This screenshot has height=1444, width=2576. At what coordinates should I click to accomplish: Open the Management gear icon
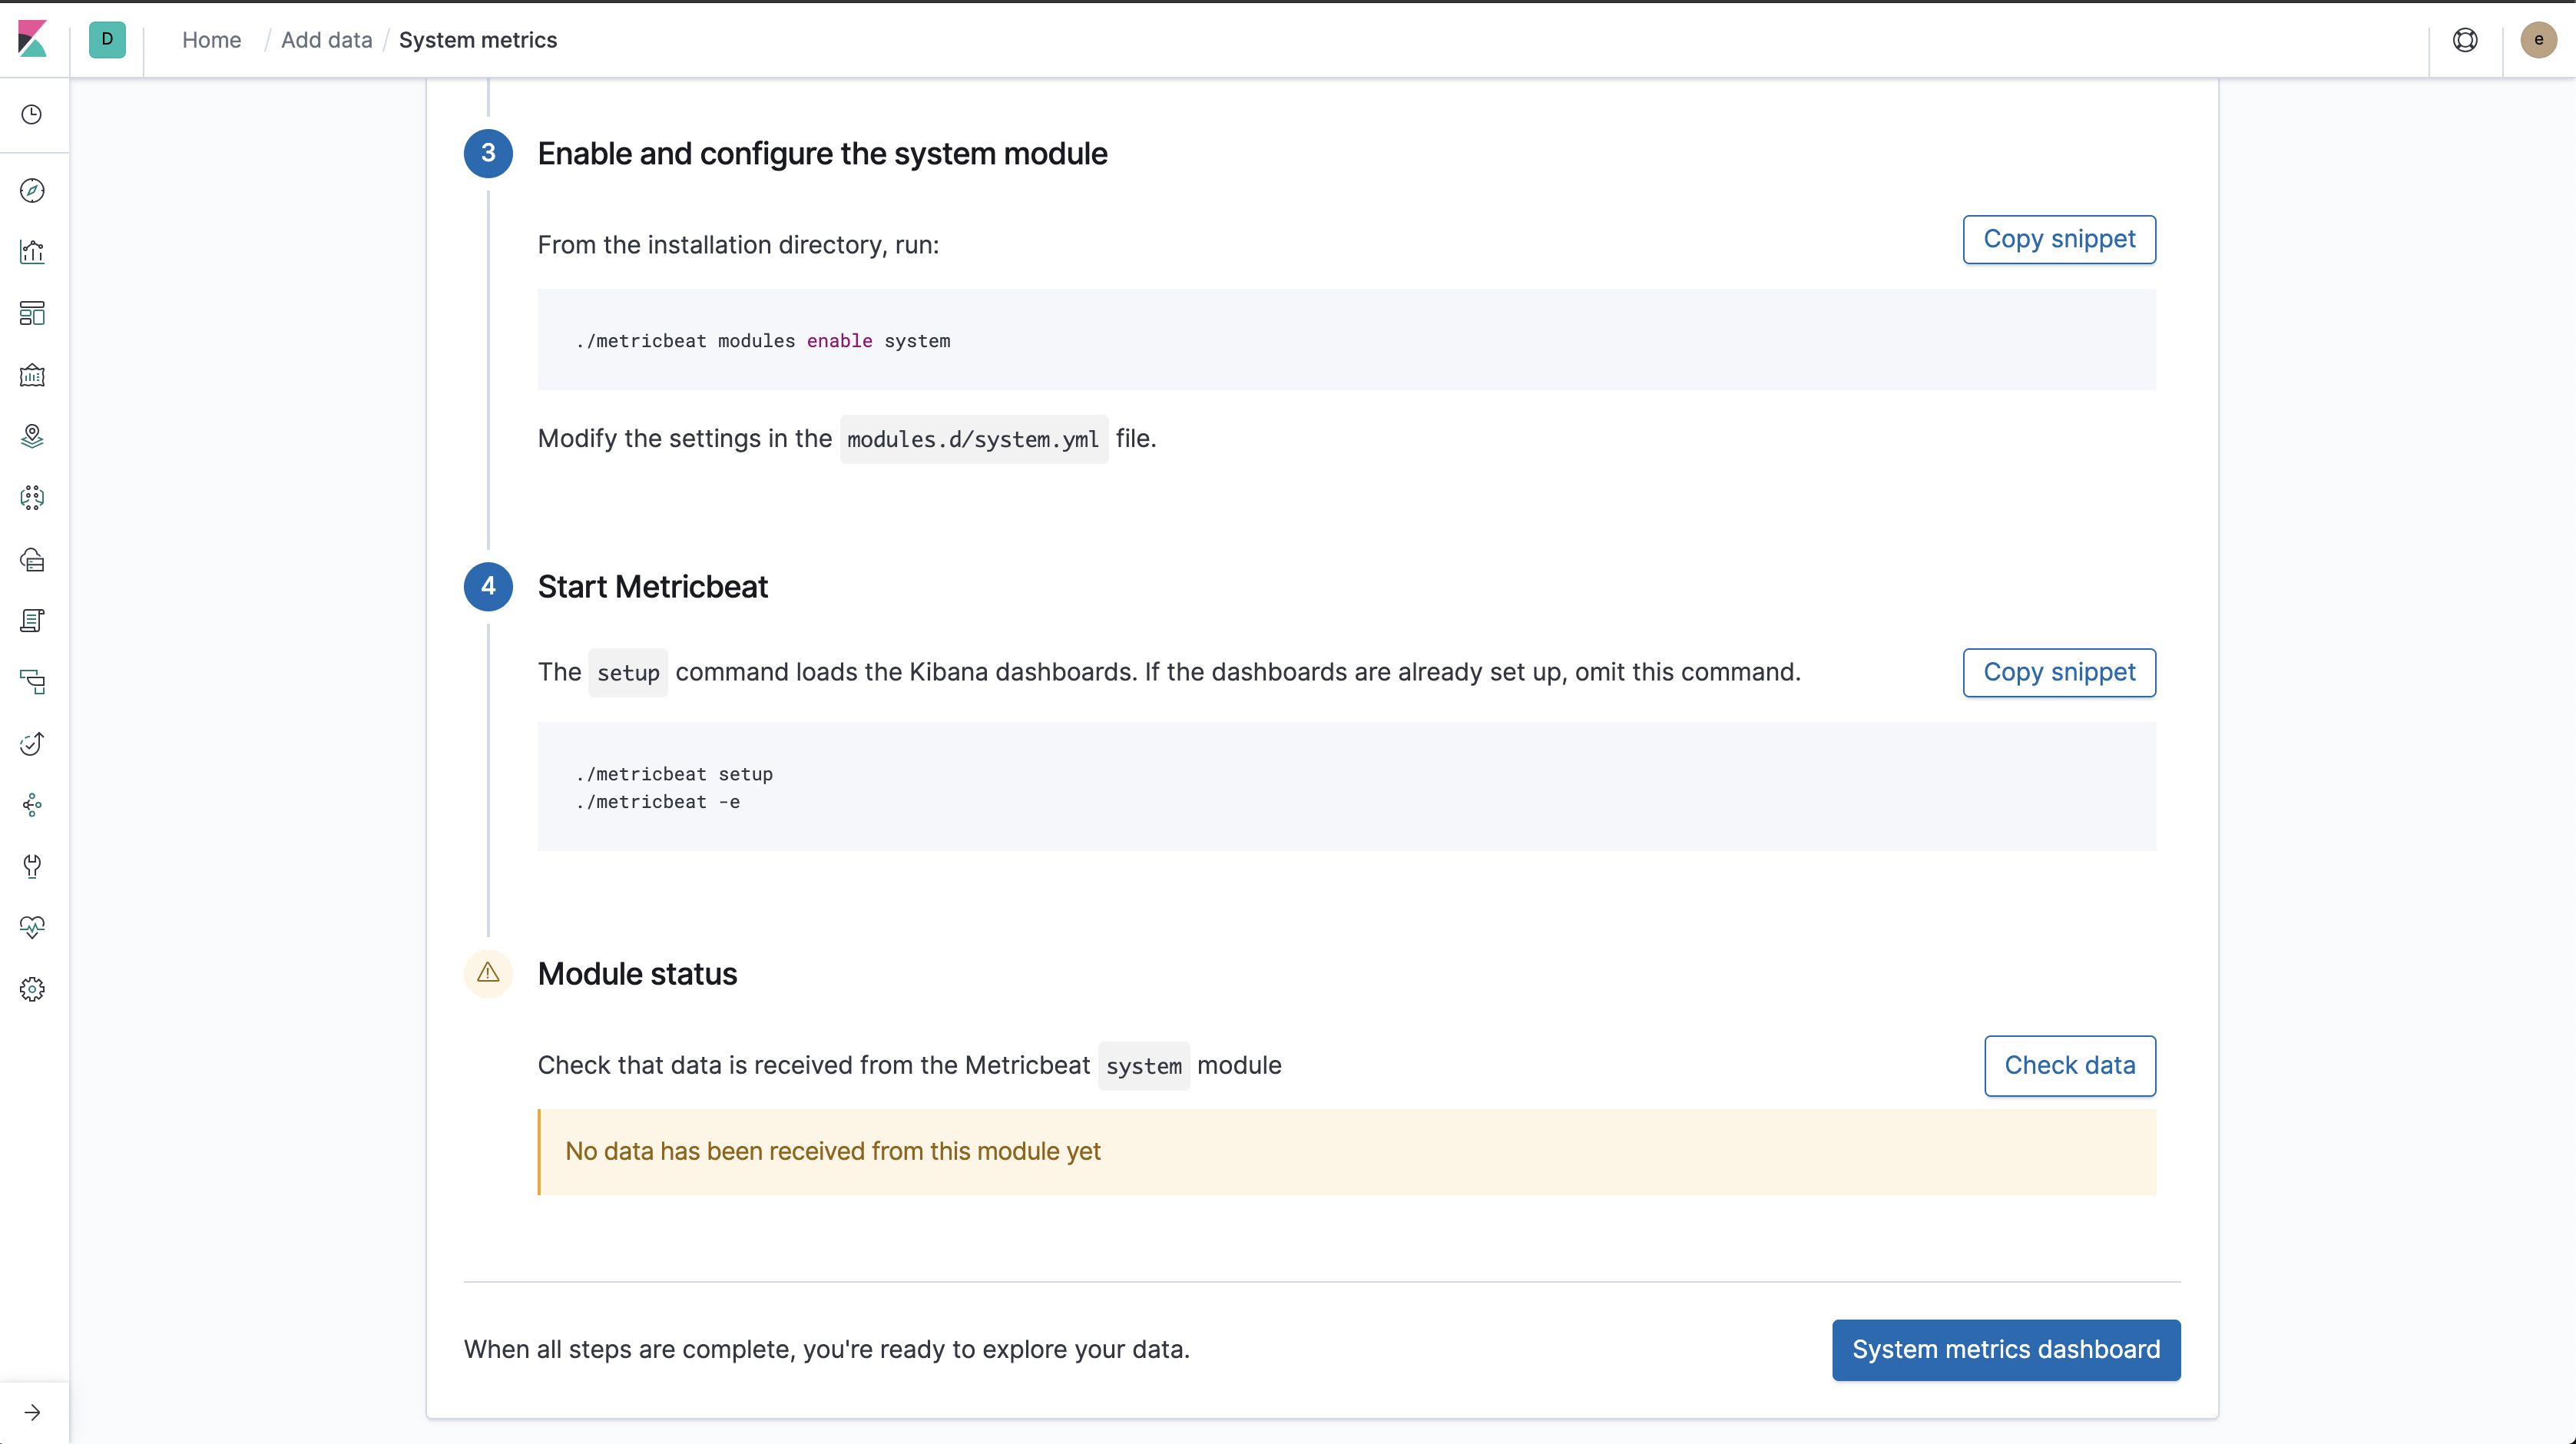coord(32,989)
